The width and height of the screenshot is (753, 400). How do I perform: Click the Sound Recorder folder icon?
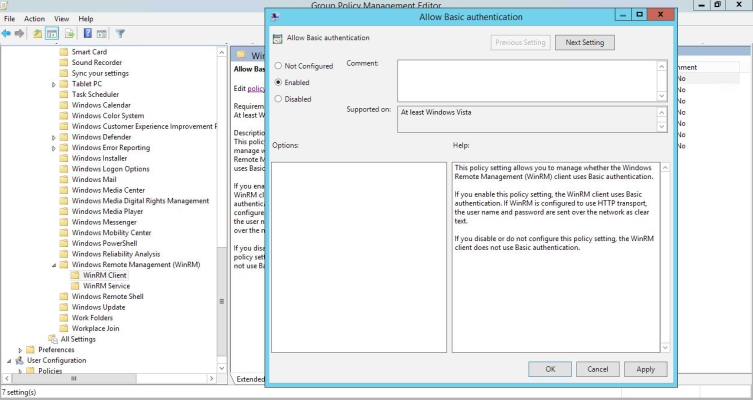(63, 62)
